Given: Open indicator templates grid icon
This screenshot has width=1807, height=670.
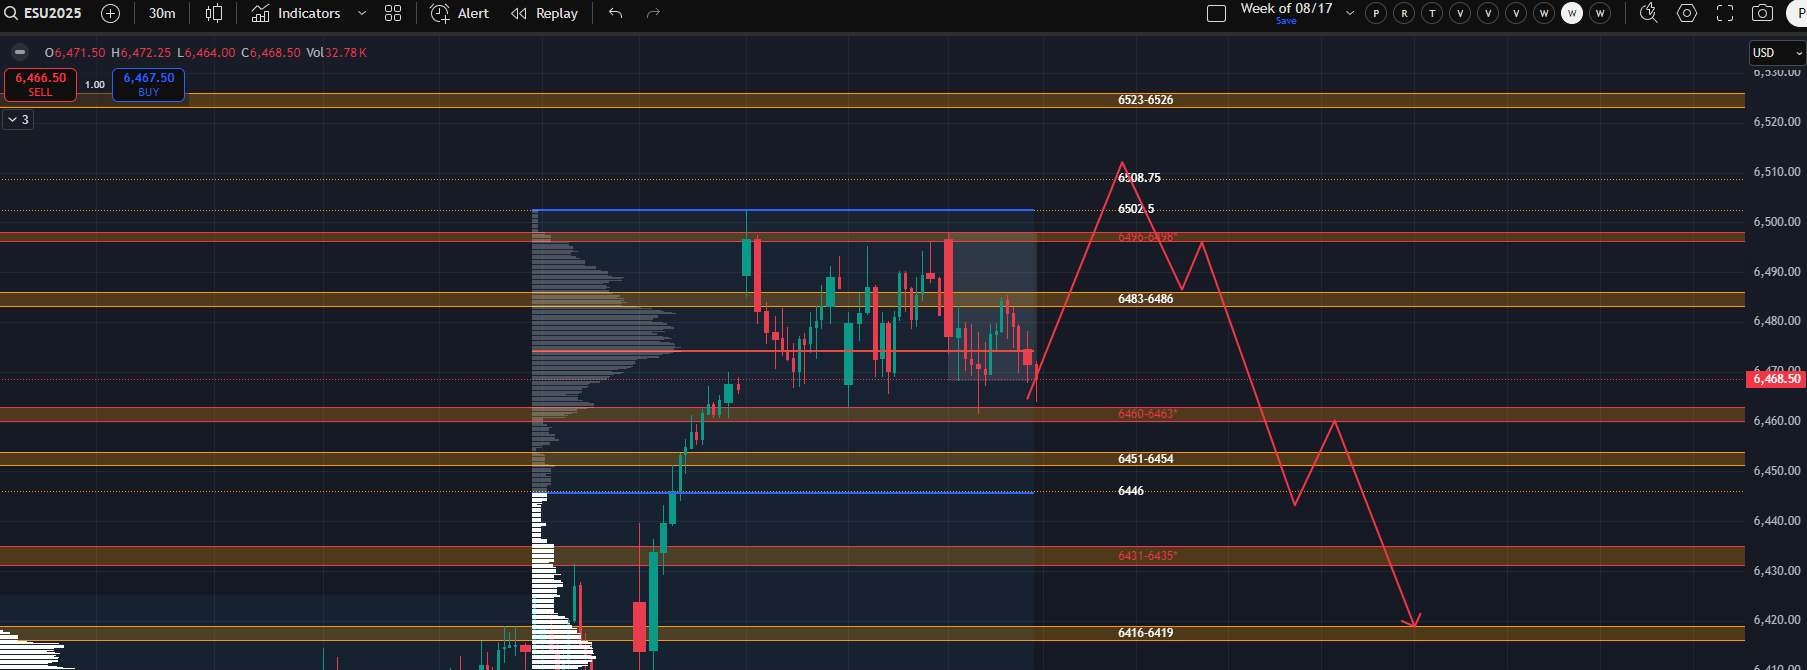Looking at the screenshot, I should (393, 13).
